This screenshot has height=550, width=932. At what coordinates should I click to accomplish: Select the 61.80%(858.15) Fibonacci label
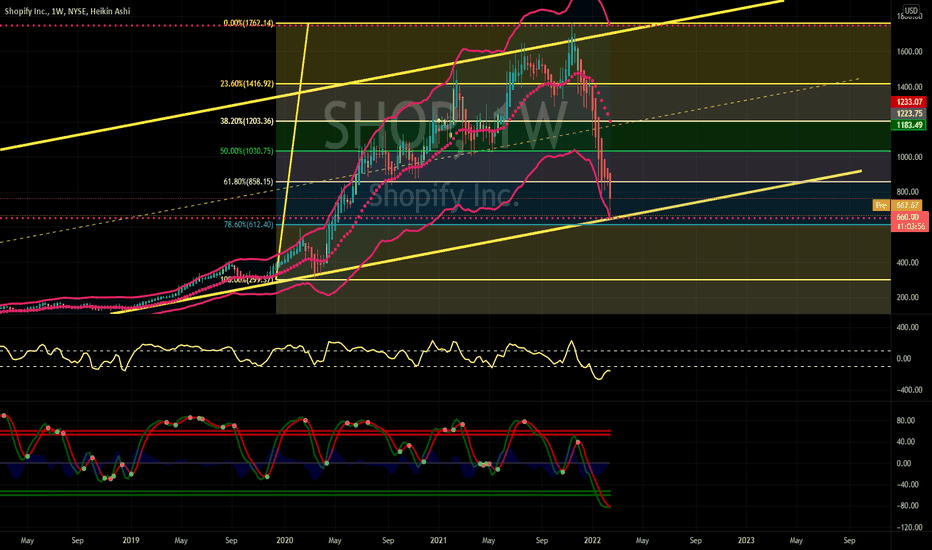pos(248,181)
